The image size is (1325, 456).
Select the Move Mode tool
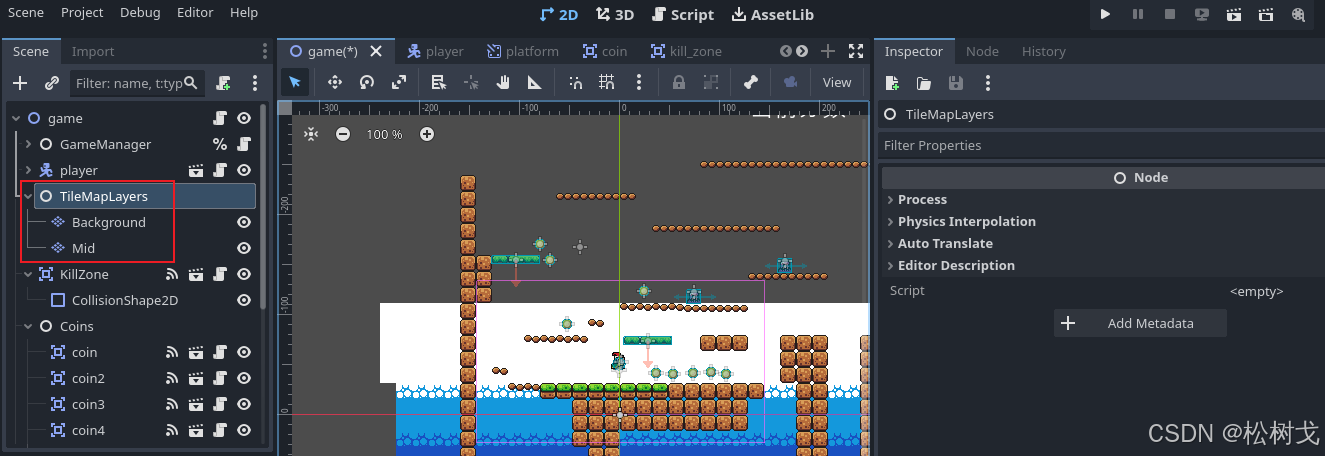(335, 82)
